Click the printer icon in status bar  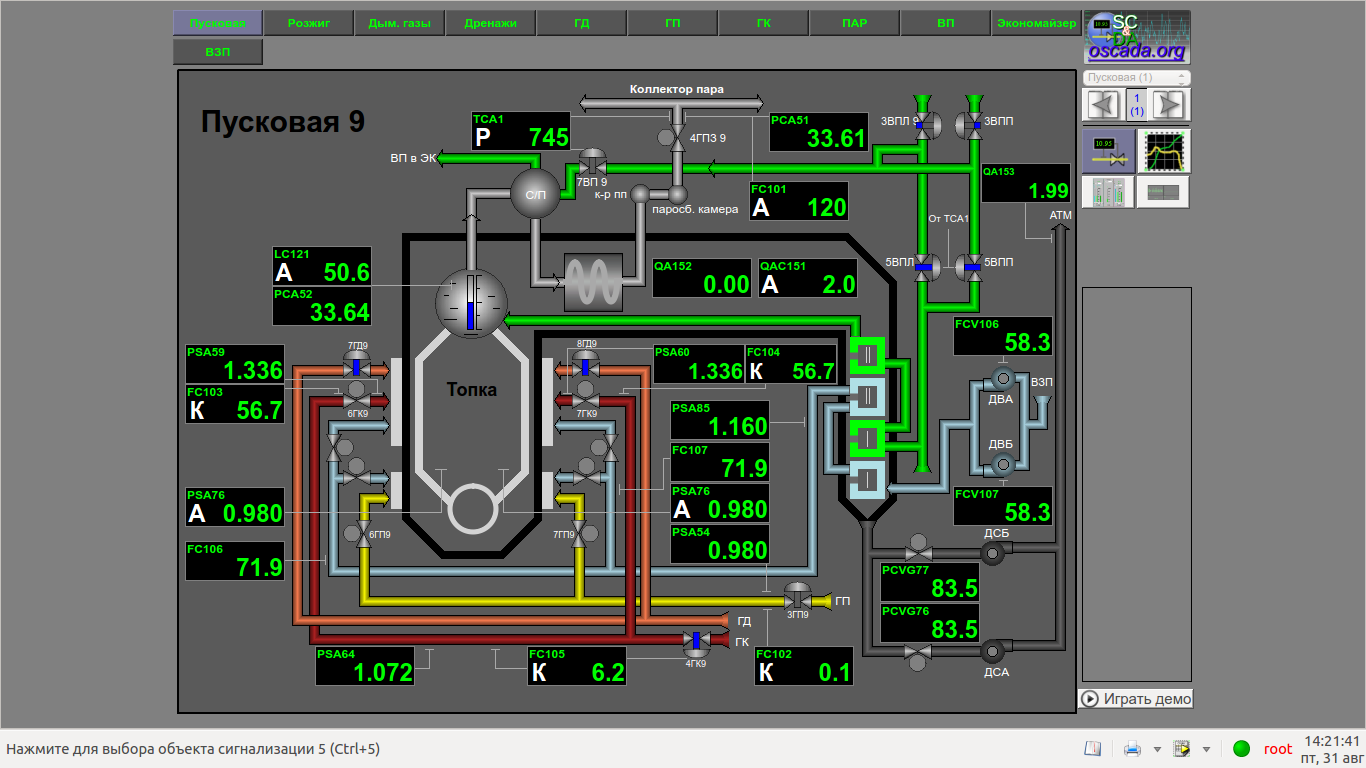1132,749
